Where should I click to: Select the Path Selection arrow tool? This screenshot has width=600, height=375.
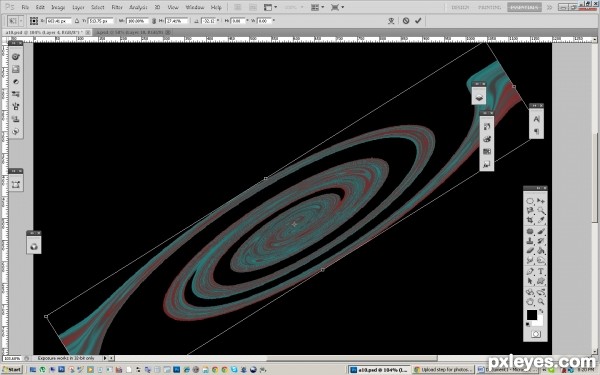530,281
